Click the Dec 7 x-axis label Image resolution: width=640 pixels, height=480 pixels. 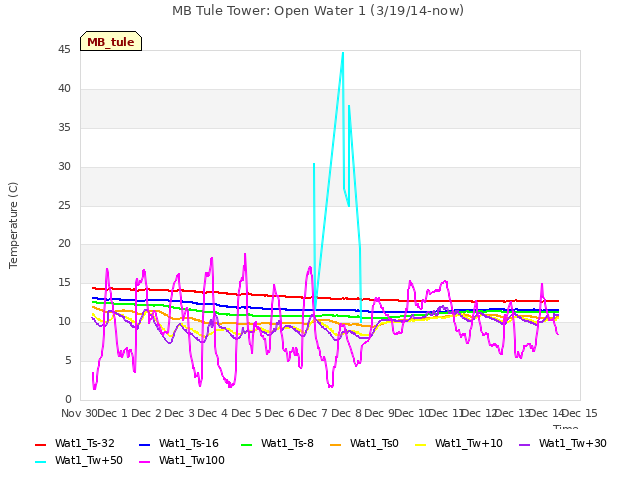pyautogui.click(x=312, y=413)
